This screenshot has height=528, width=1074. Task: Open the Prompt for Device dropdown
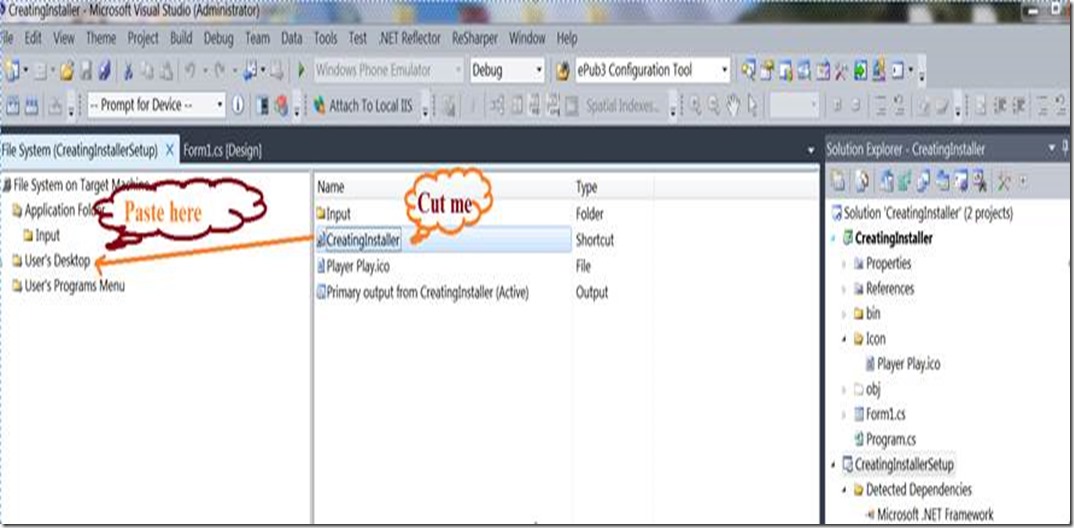(219, 105)
